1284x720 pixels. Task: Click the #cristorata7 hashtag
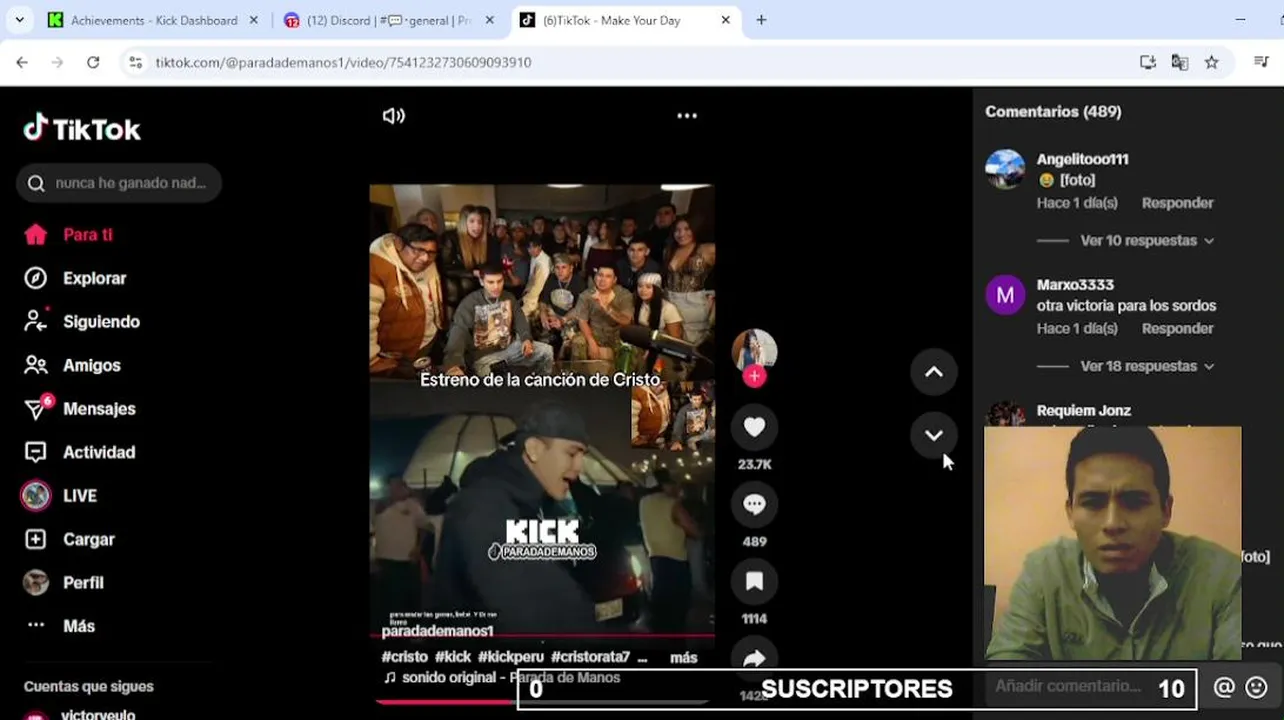click(x=590, y=658)
